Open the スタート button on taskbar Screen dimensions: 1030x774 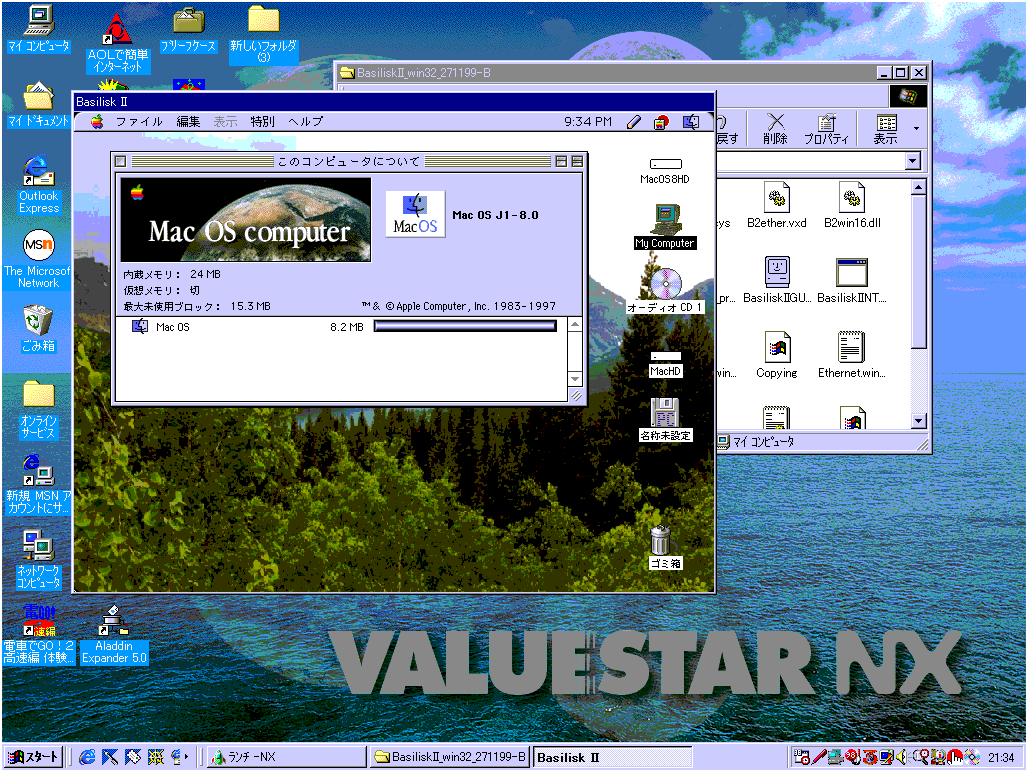33,757
